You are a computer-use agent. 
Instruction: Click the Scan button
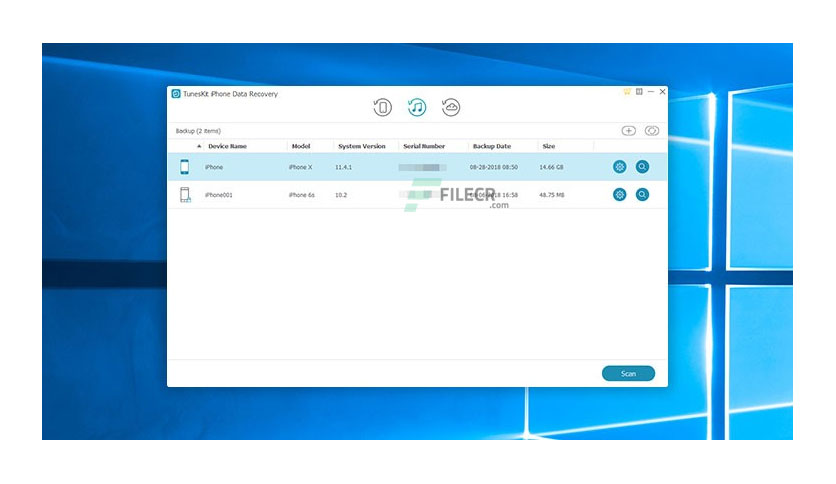point(628,374)
